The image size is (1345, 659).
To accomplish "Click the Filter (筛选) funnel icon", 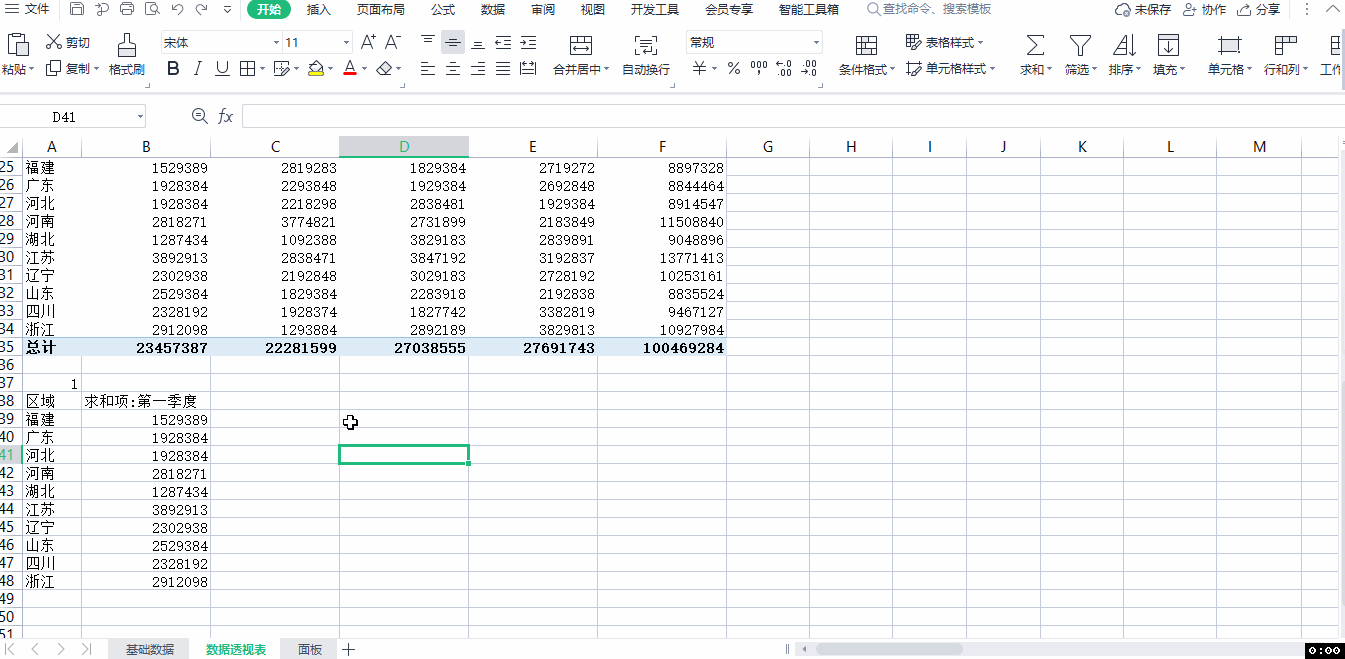I will coord(1080,45).
